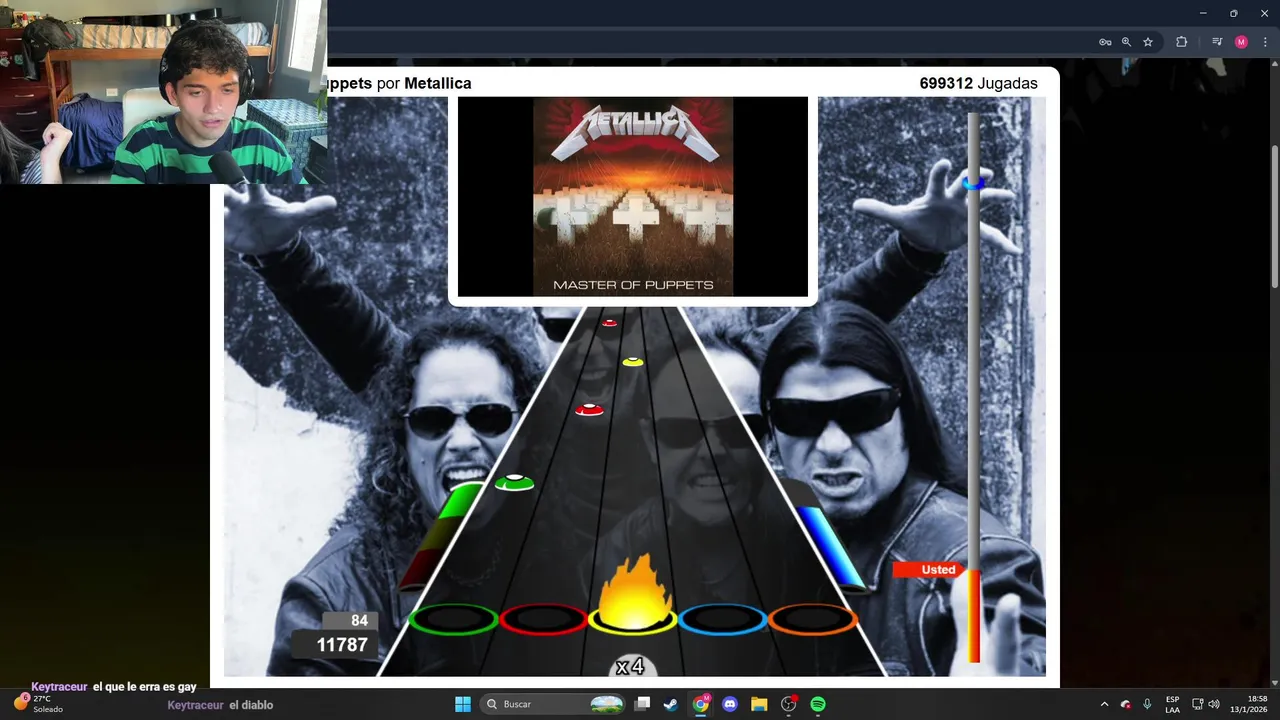Open the weather widget showing 27°C Soleado
Viewport: 1280px width, 720px height.
(38, 703)
